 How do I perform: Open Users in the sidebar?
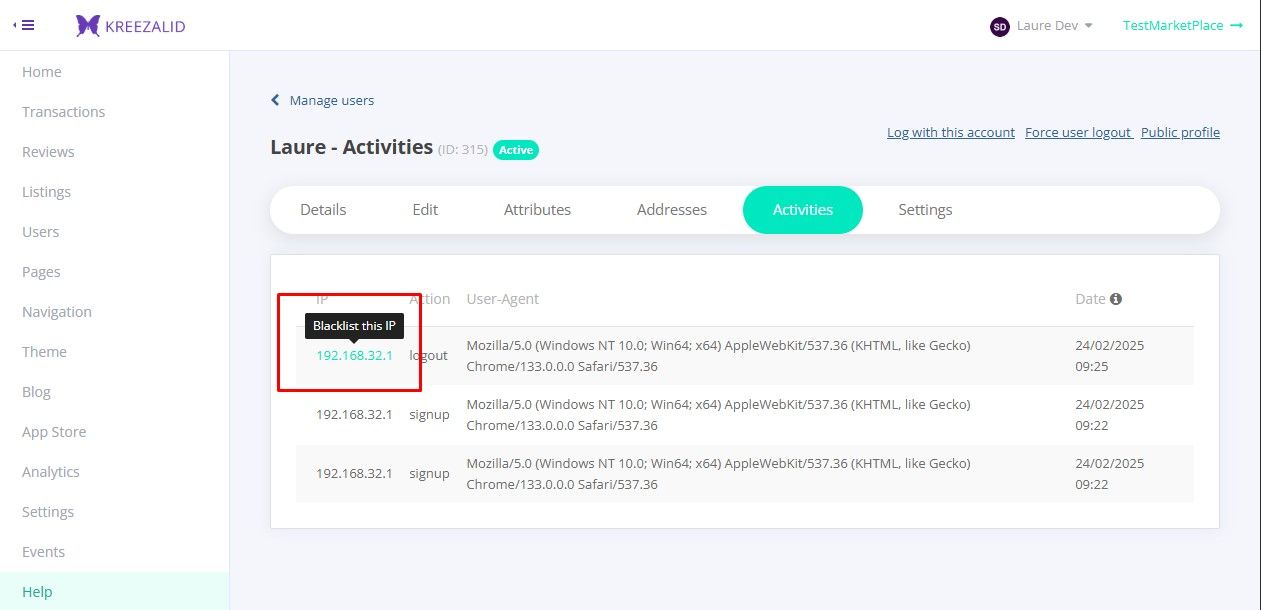(40, 232)
